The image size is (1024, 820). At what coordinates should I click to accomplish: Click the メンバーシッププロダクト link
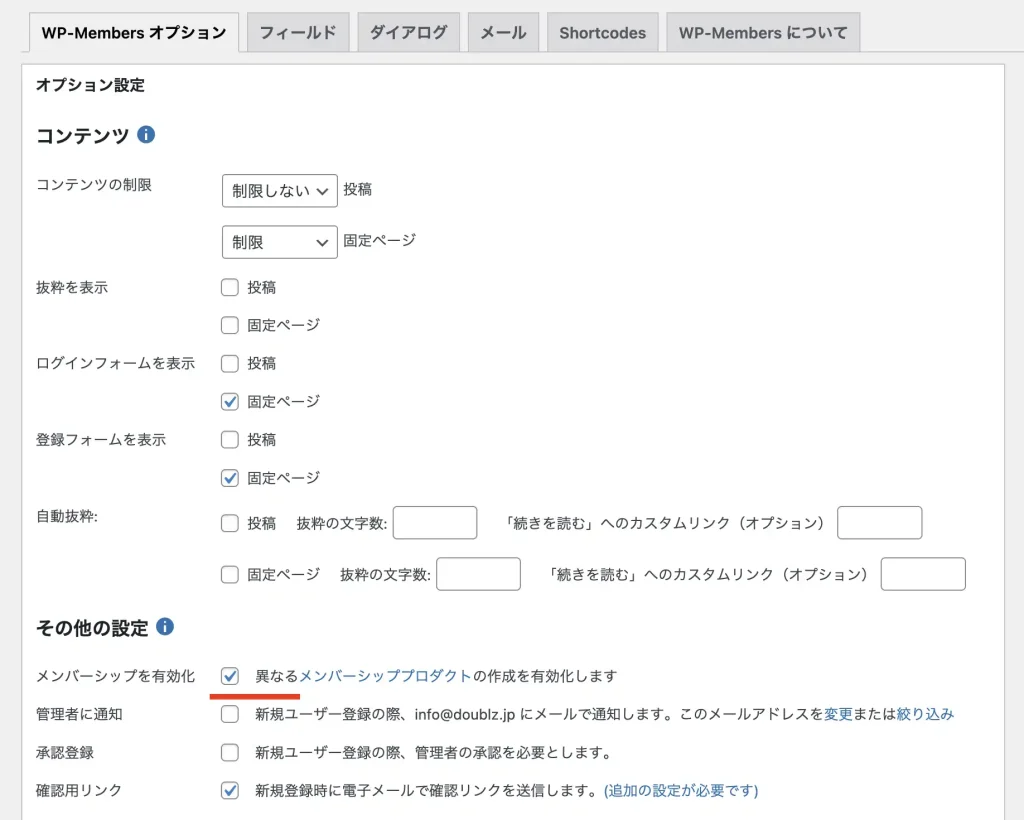pos(385,676)
